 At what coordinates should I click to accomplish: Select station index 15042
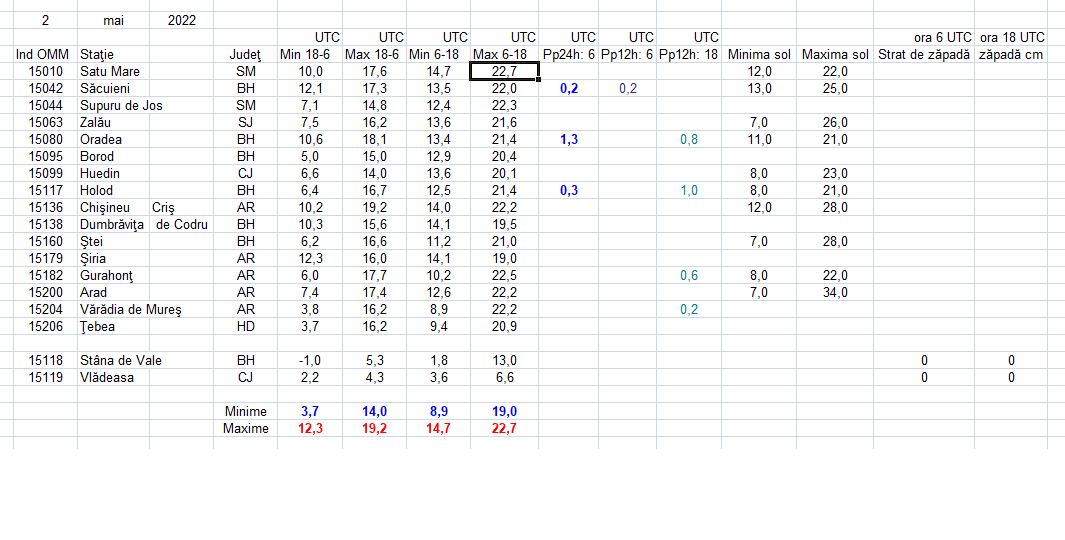[x=46, y=88]
